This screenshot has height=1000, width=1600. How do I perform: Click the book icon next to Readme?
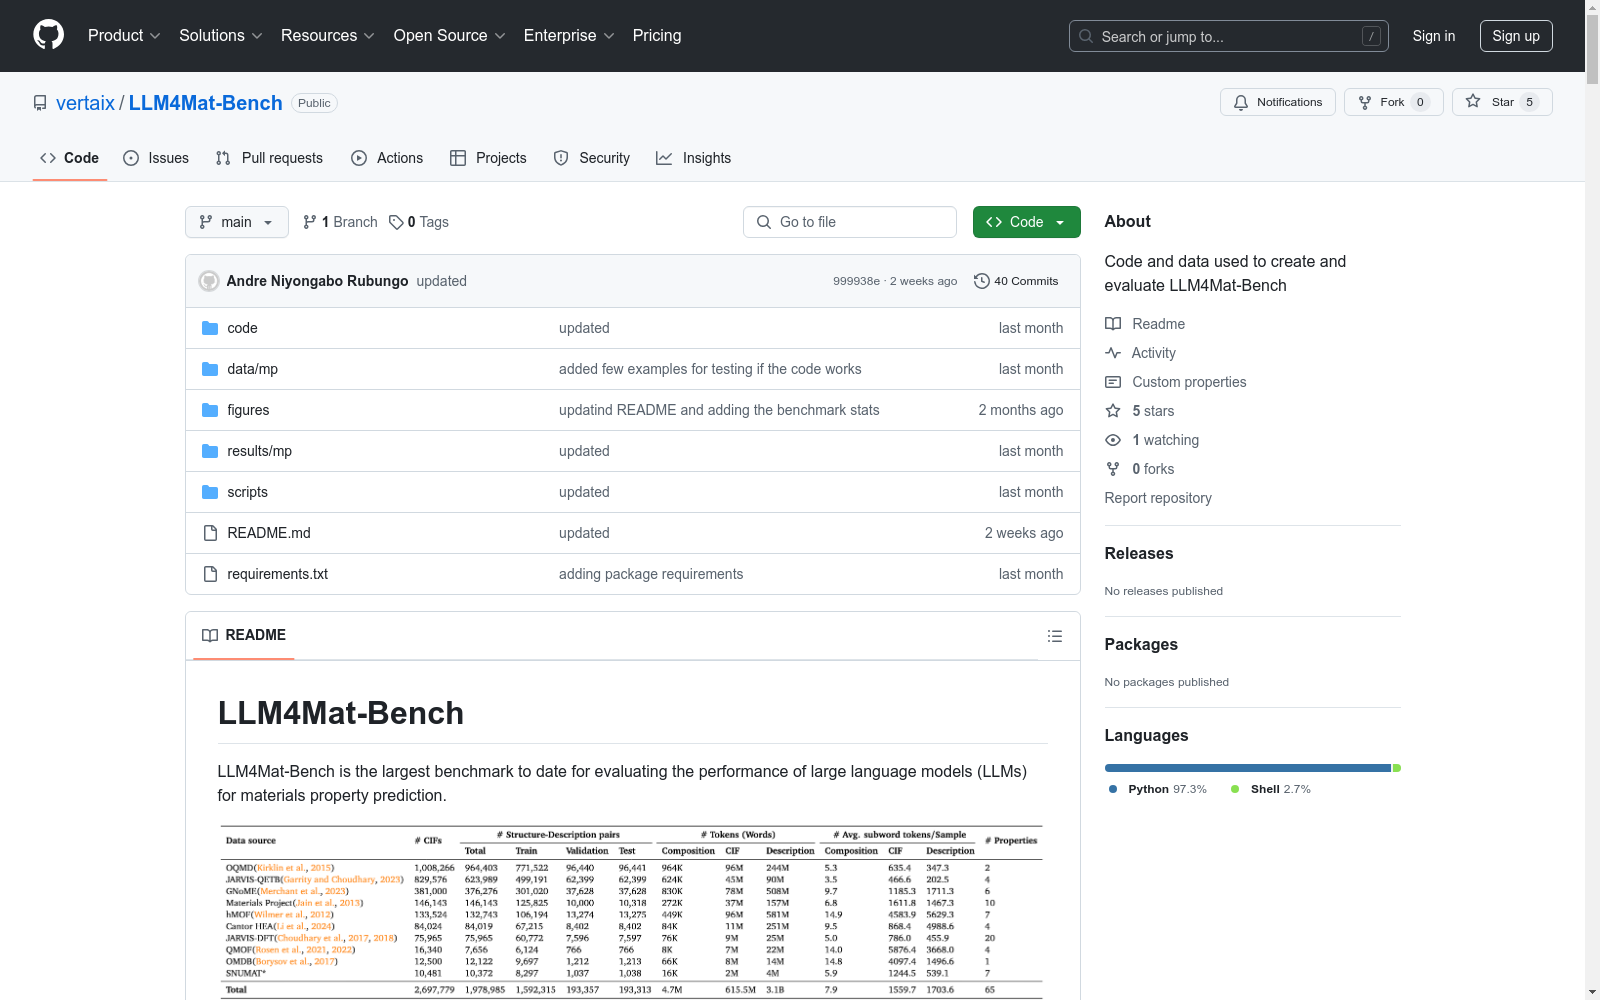tap(1113, 324)
